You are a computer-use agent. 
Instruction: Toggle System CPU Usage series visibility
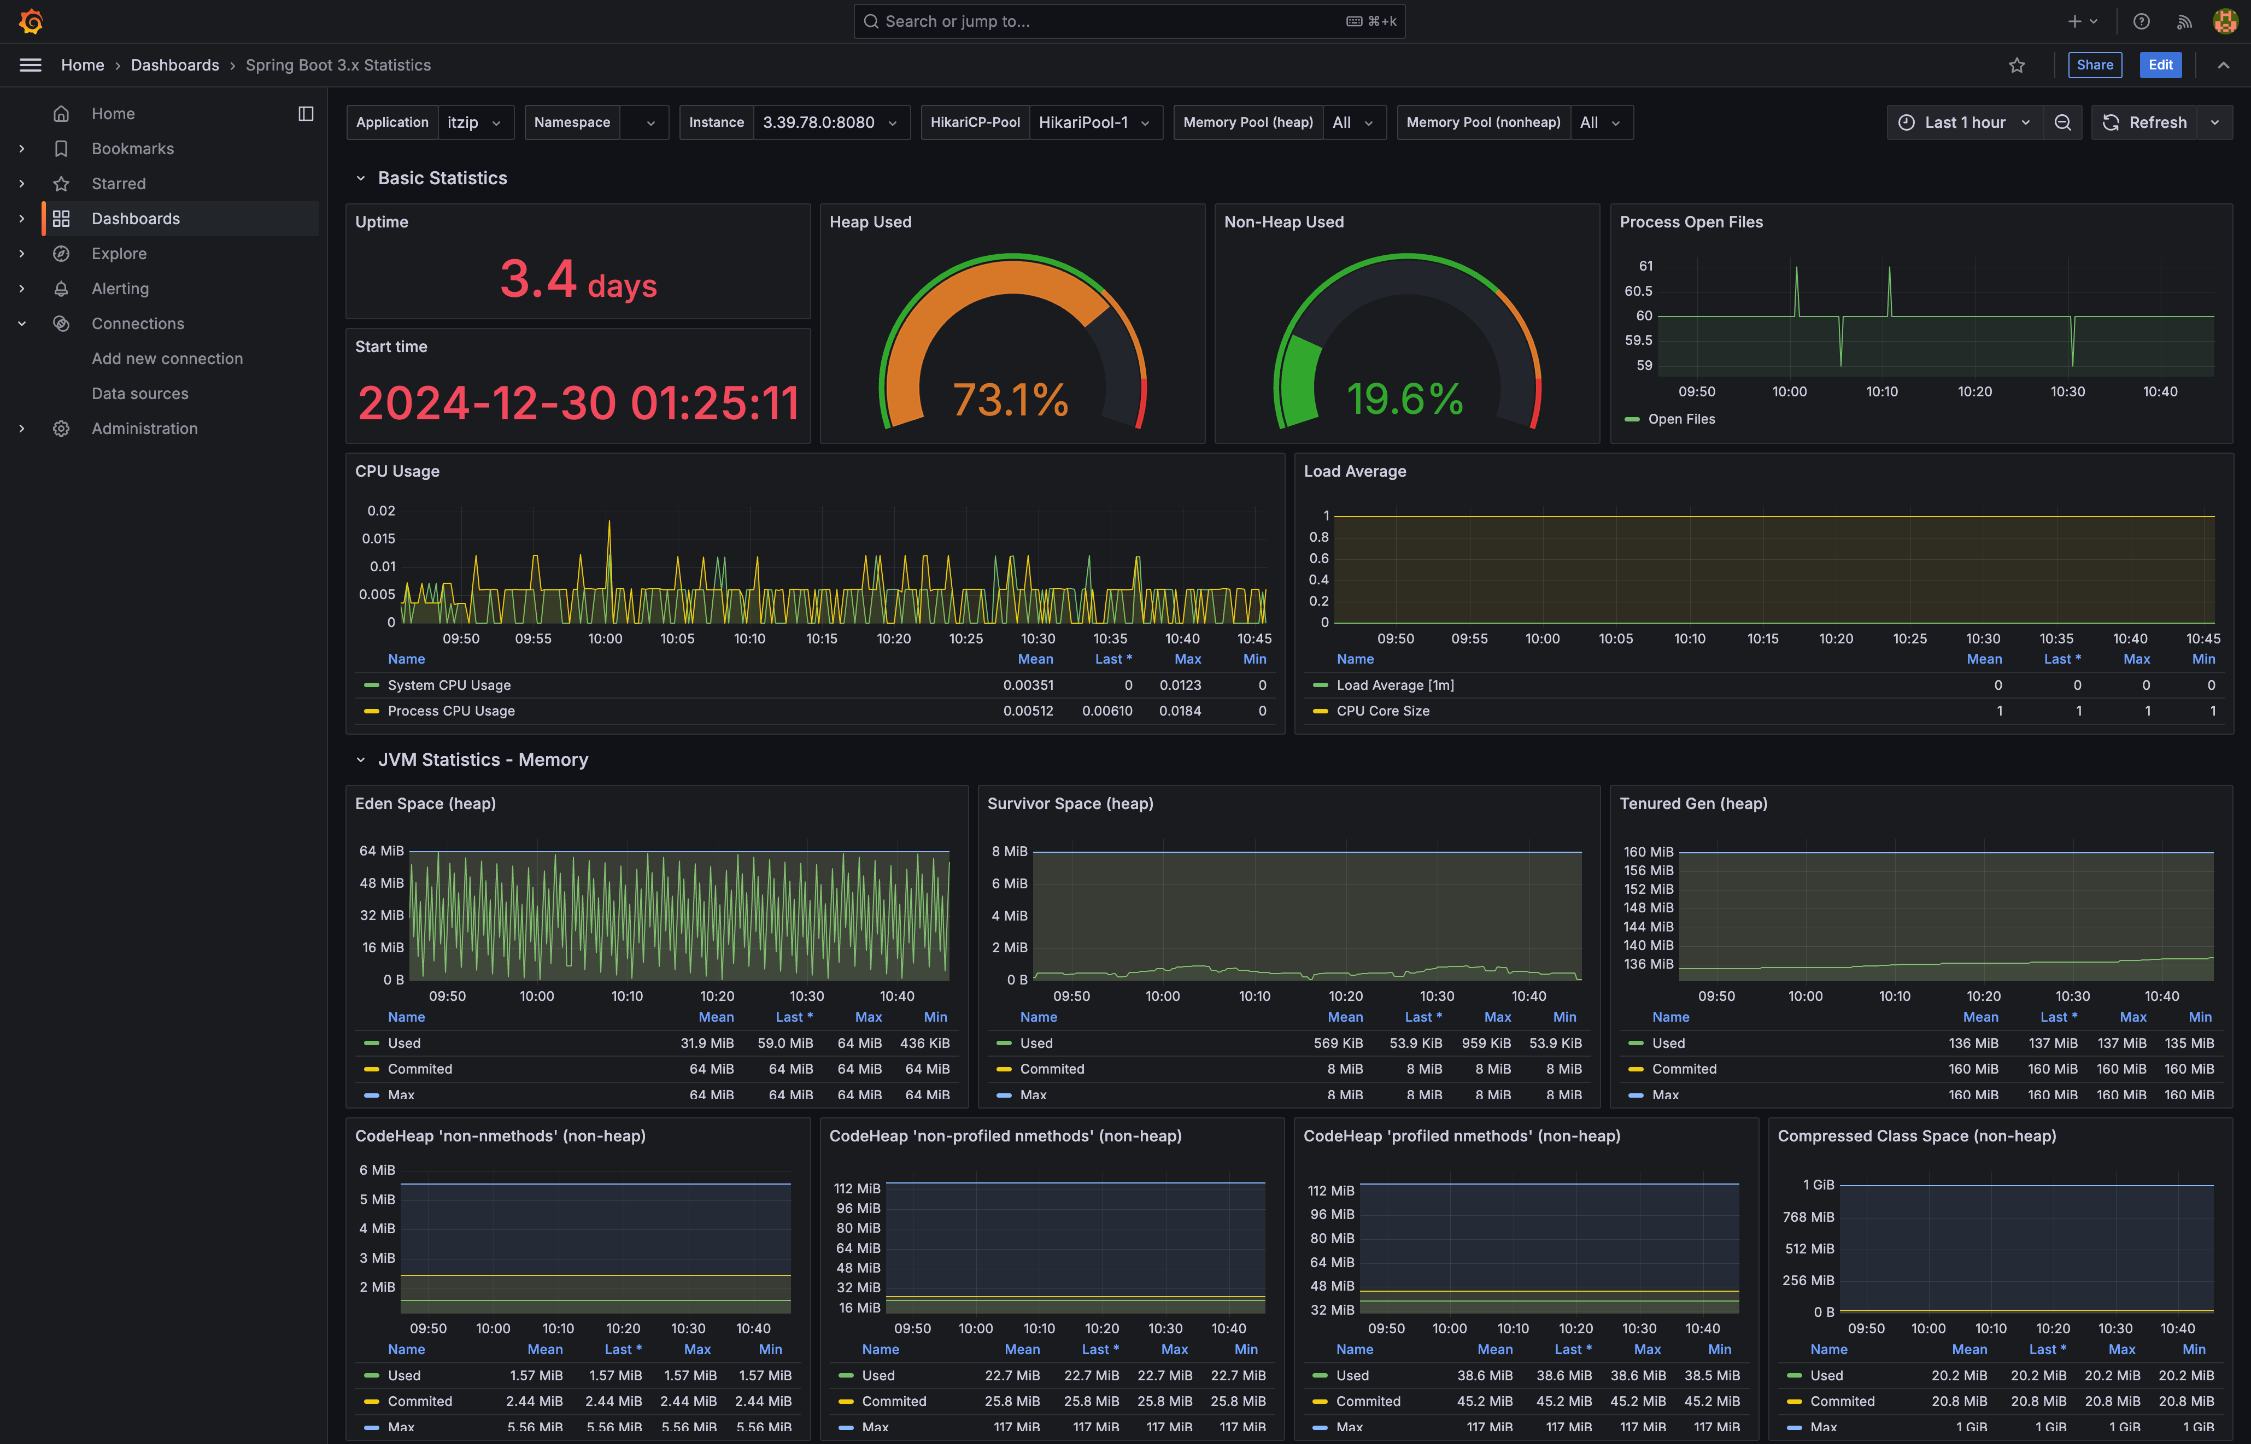449,685
